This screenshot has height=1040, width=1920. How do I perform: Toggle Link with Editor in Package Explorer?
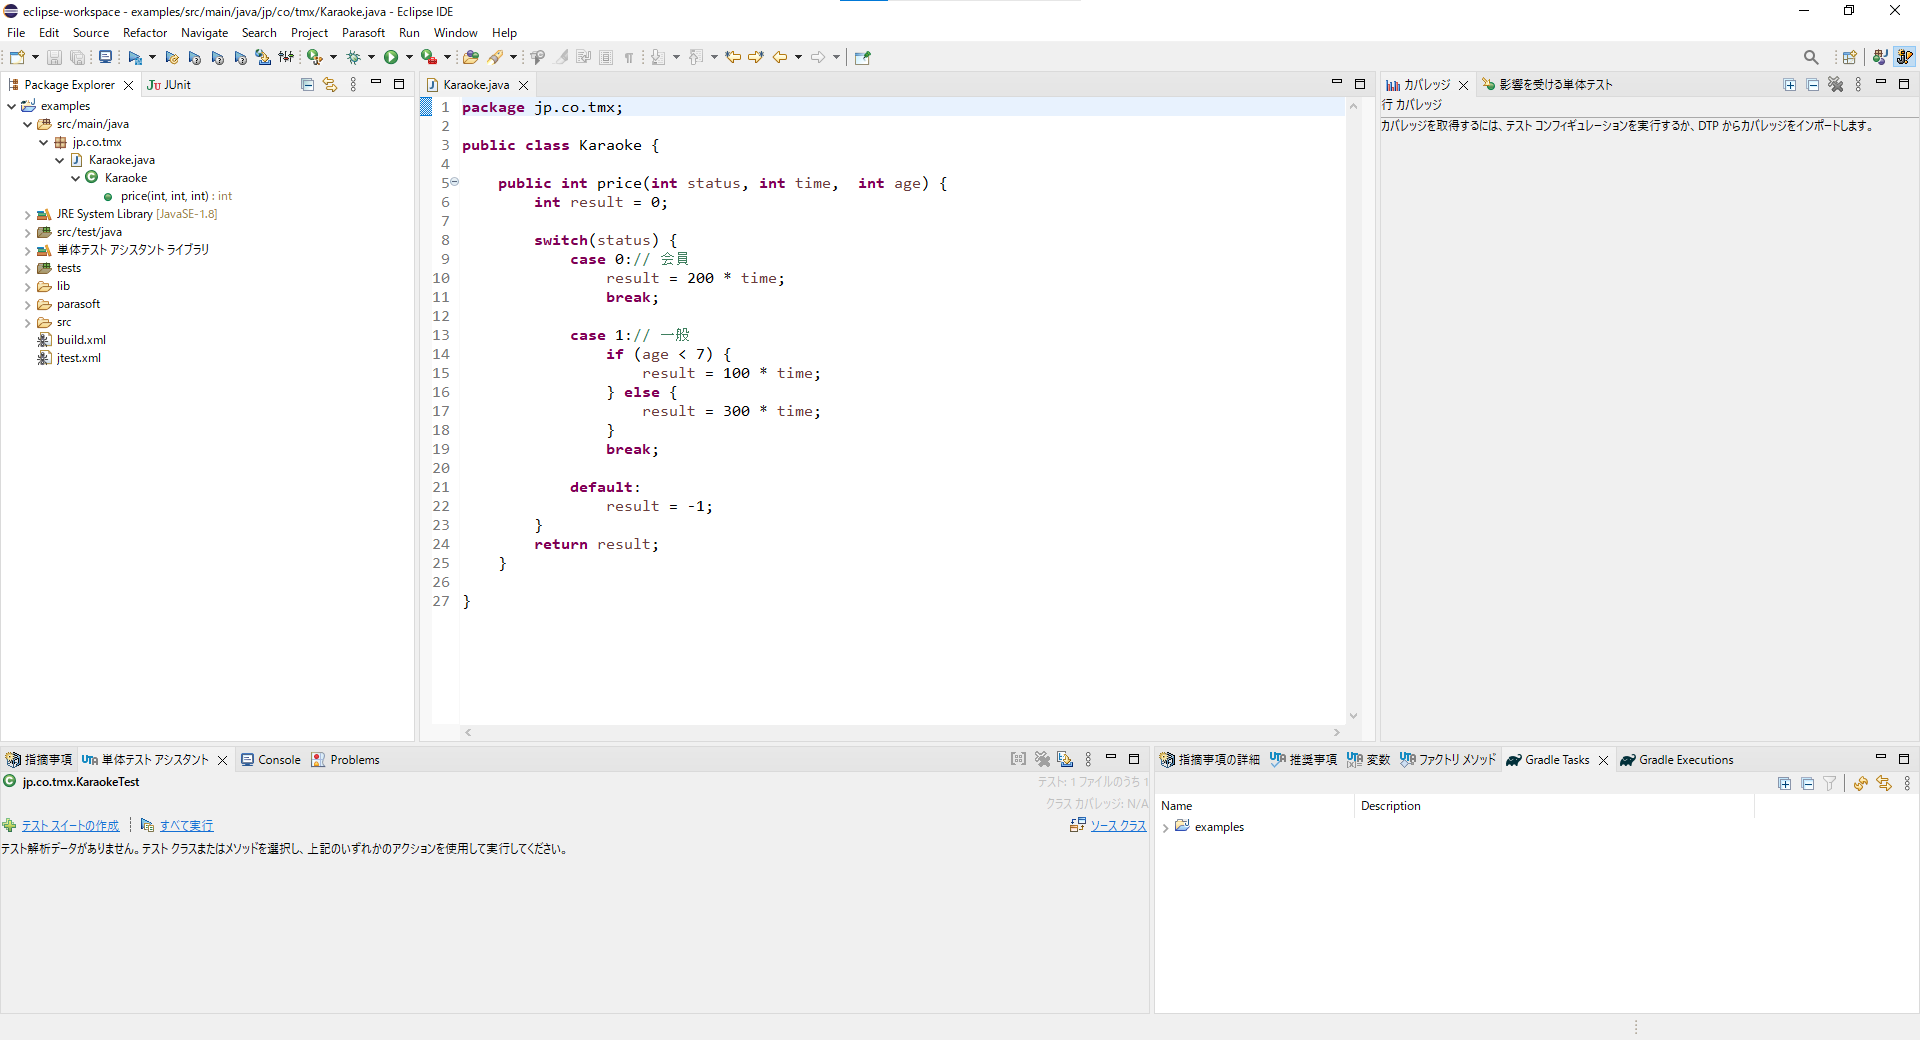[330, 85]
